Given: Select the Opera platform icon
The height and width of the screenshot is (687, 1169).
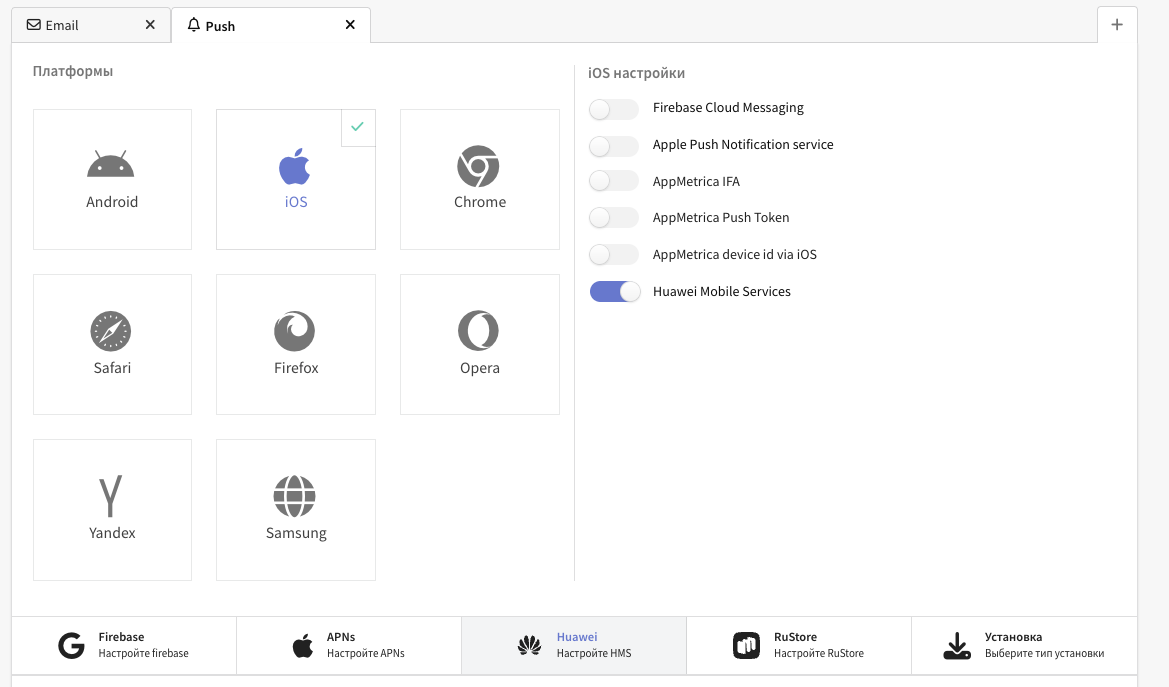Looking at the screenshot, I should (479, 331).
